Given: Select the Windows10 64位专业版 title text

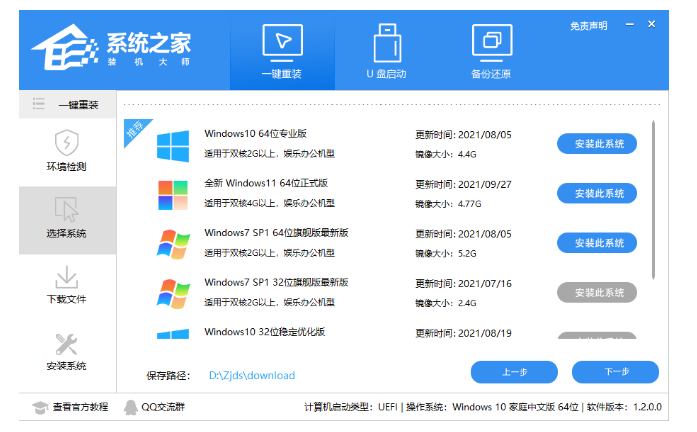Looking at the screenshot, I should pyautogui.click(x=256, y=133).
